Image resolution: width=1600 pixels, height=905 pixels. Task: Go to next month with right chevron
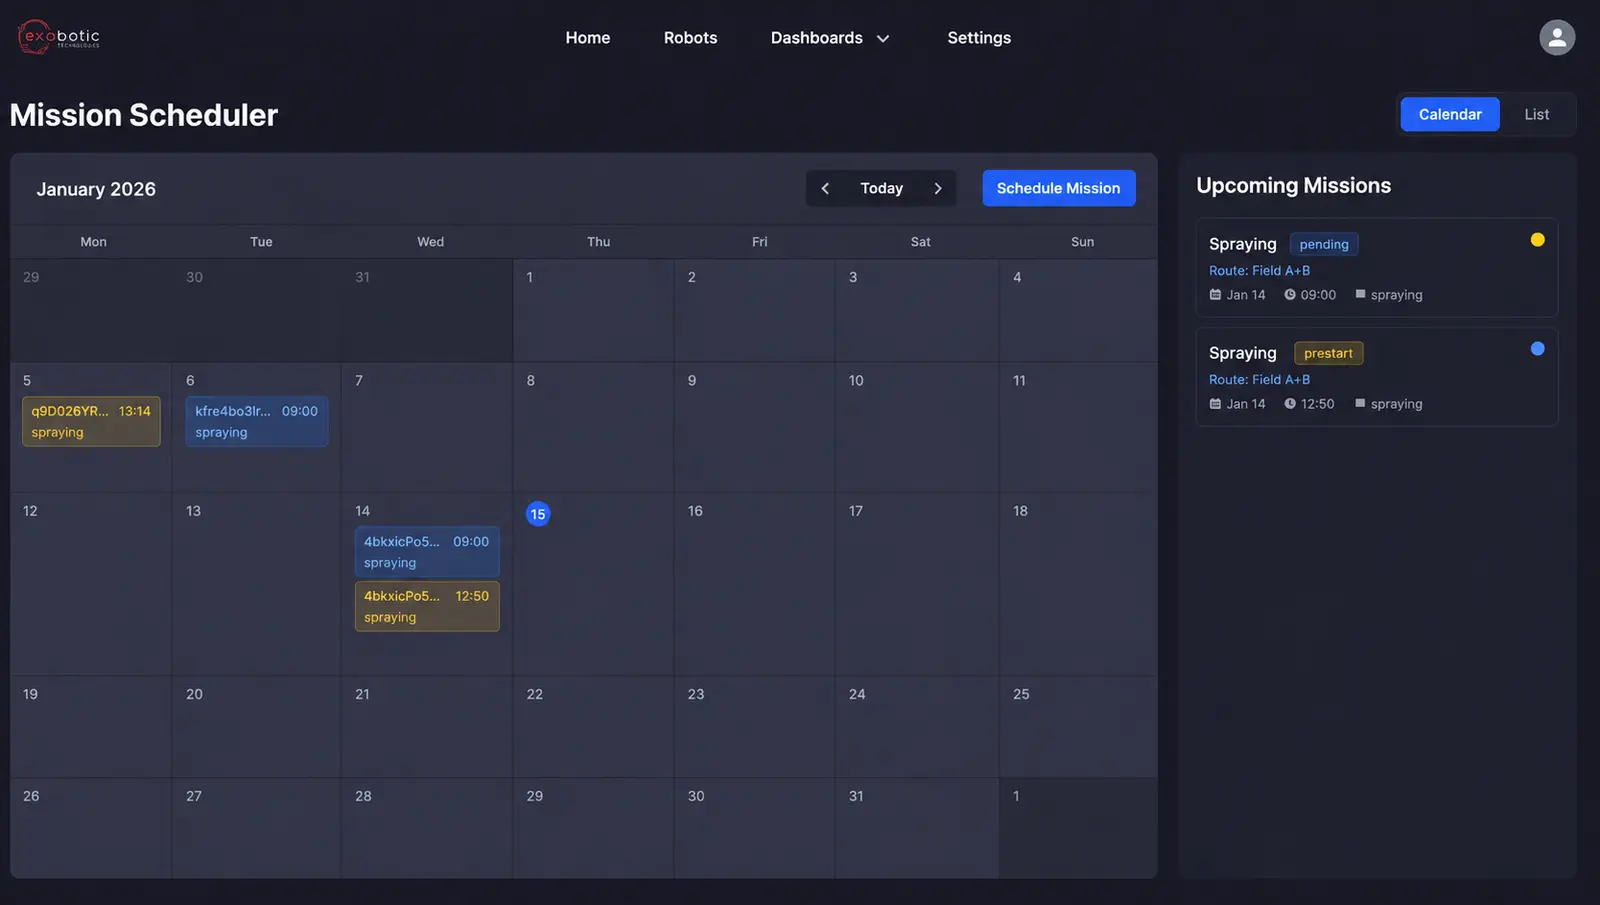pos(938,188)
